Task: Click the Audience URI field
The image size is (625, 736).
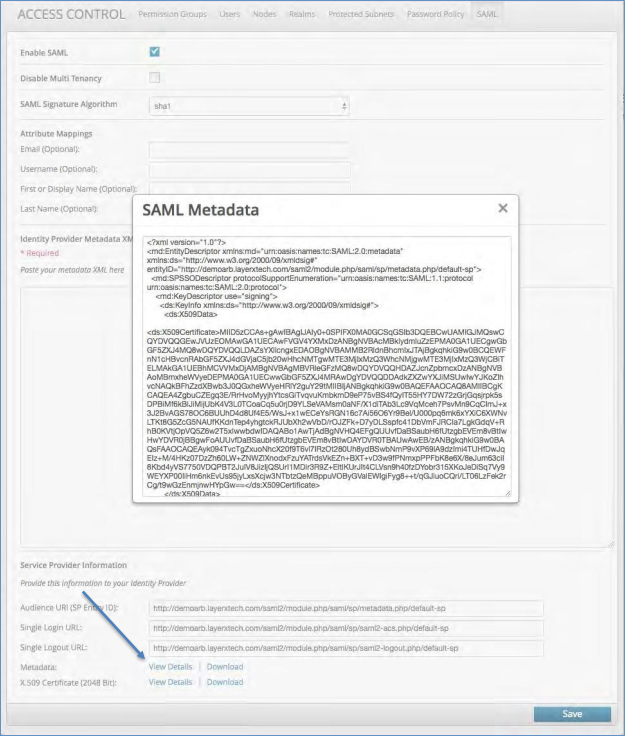Action: (345, 608)
